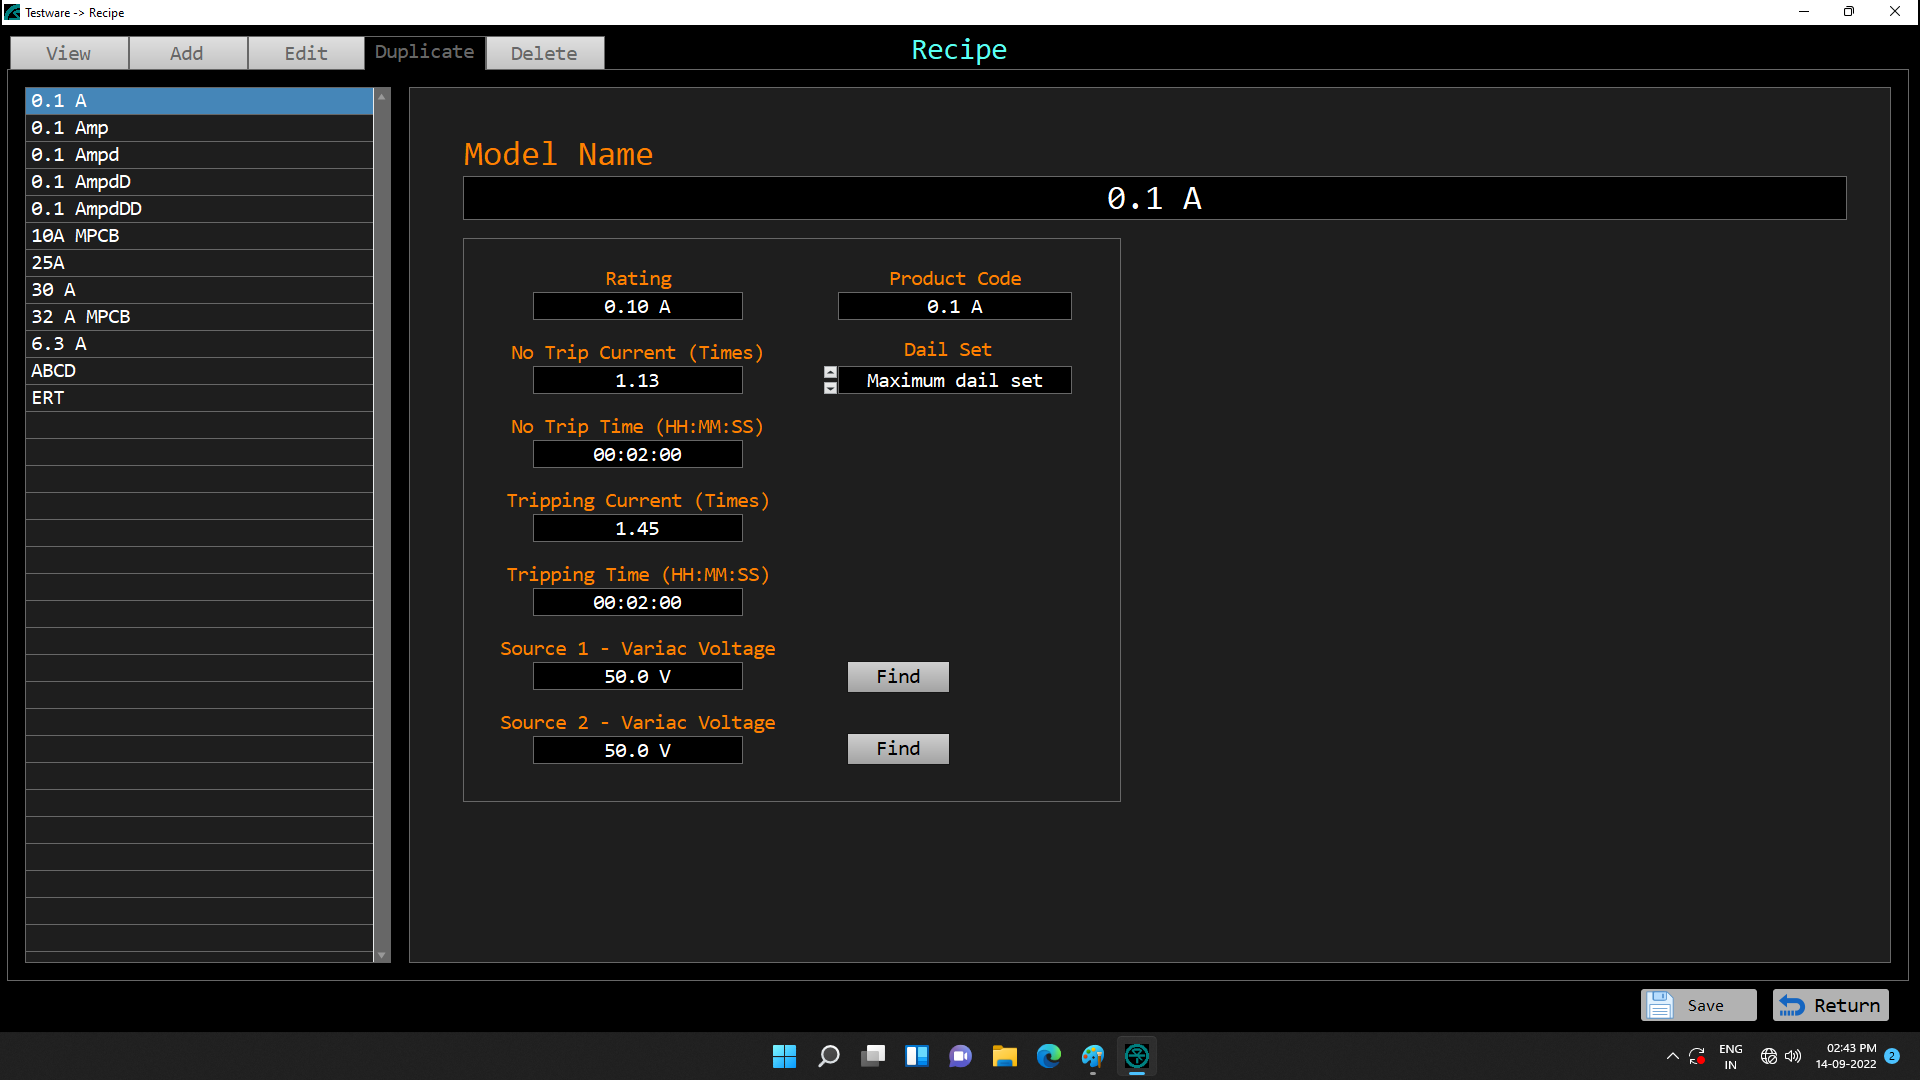Image resolution: width=1920 pixels, height=1080 pixels.
Task: Switch to the Delete tab
Action: (x=544, y=53)
